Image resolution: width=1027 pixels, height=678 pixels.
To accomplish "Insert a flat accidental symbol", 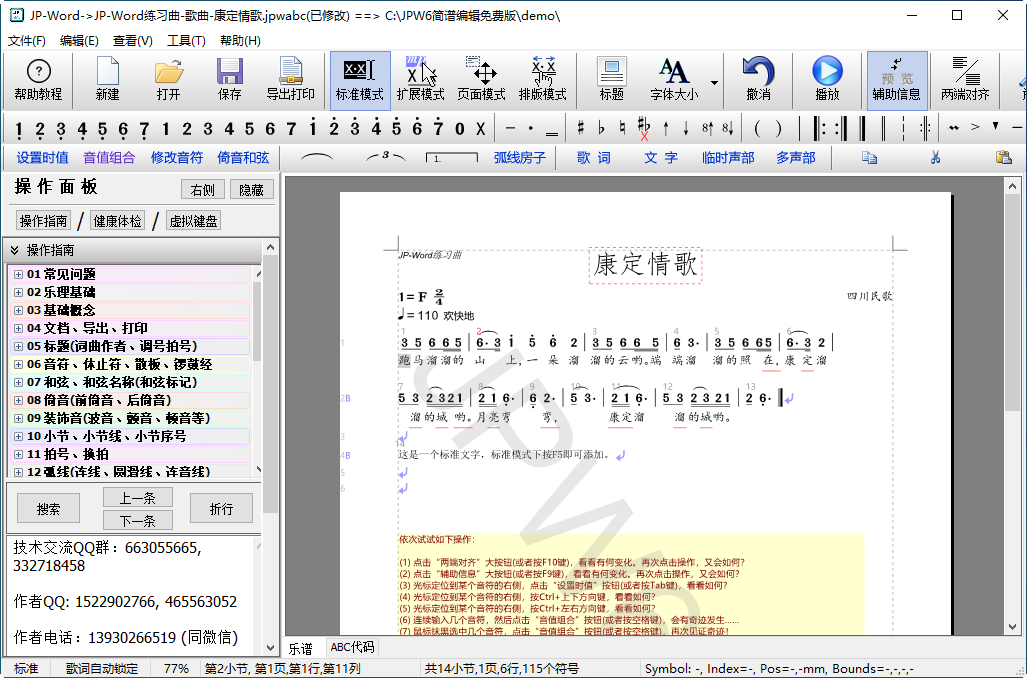I will click(601, 128).
